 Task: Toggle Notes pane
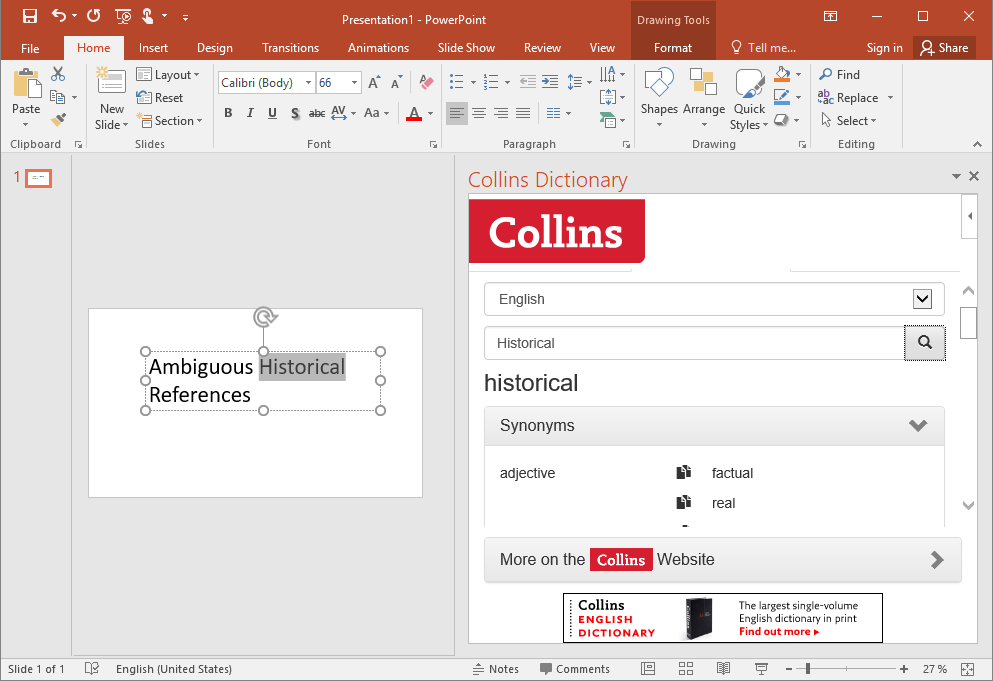(496, 669)
